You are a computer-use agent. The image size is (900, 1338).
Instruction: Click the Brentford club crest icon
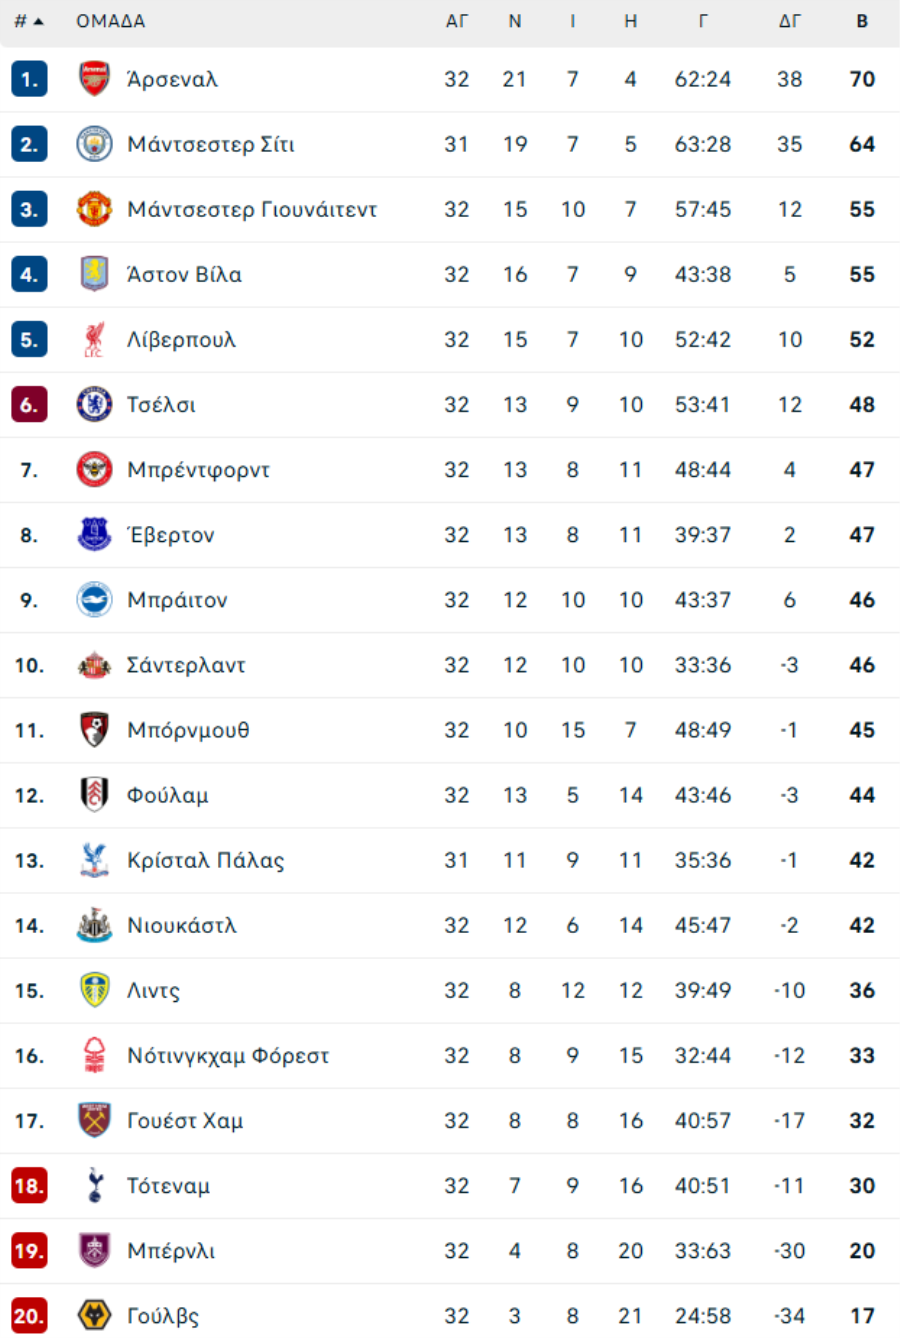point(94,470)
